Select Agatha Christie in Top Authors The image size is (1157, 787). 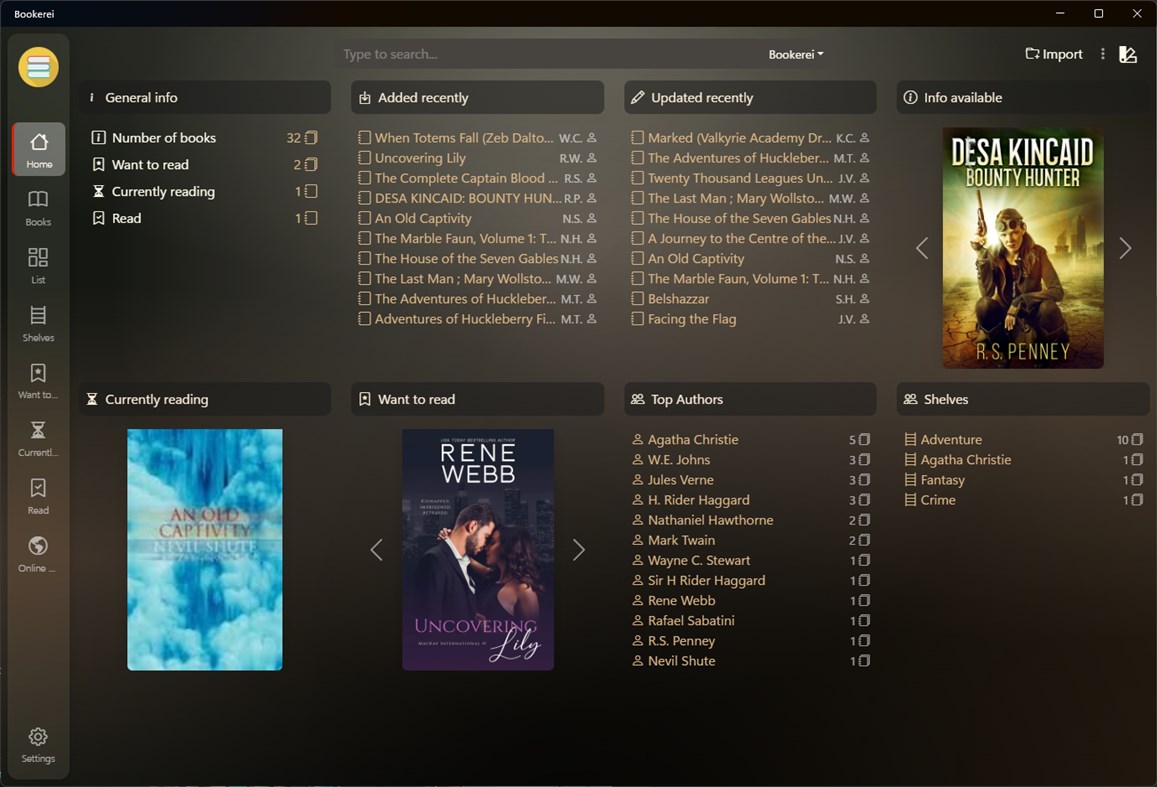coord(692,439)
